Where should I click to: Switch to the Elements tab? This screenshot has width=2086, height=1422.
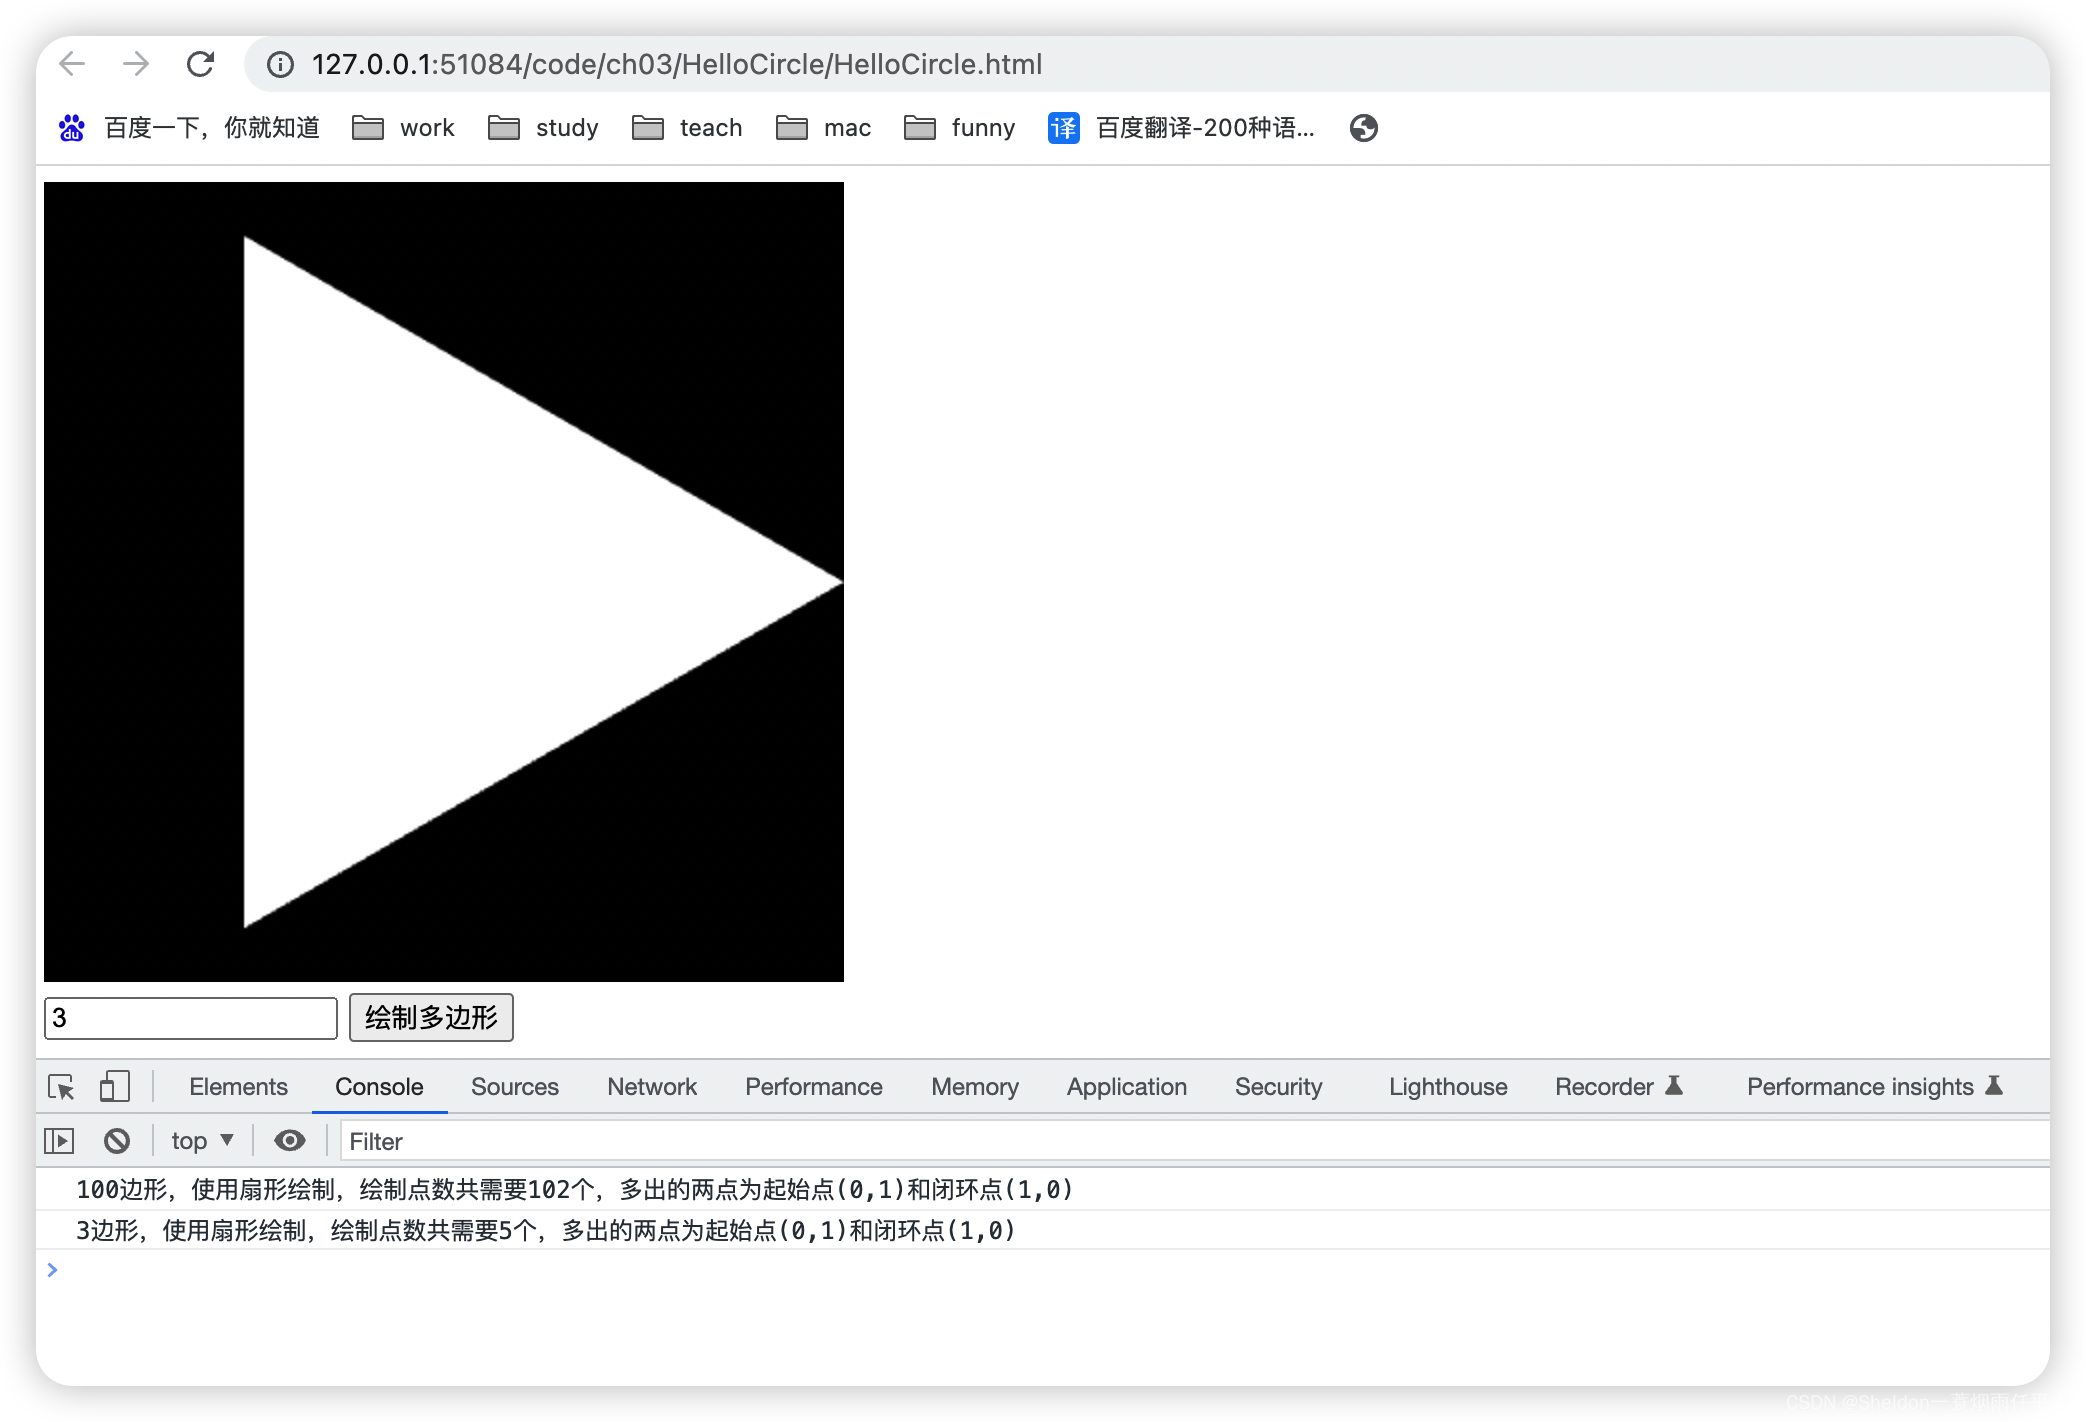coord(238,1087)
